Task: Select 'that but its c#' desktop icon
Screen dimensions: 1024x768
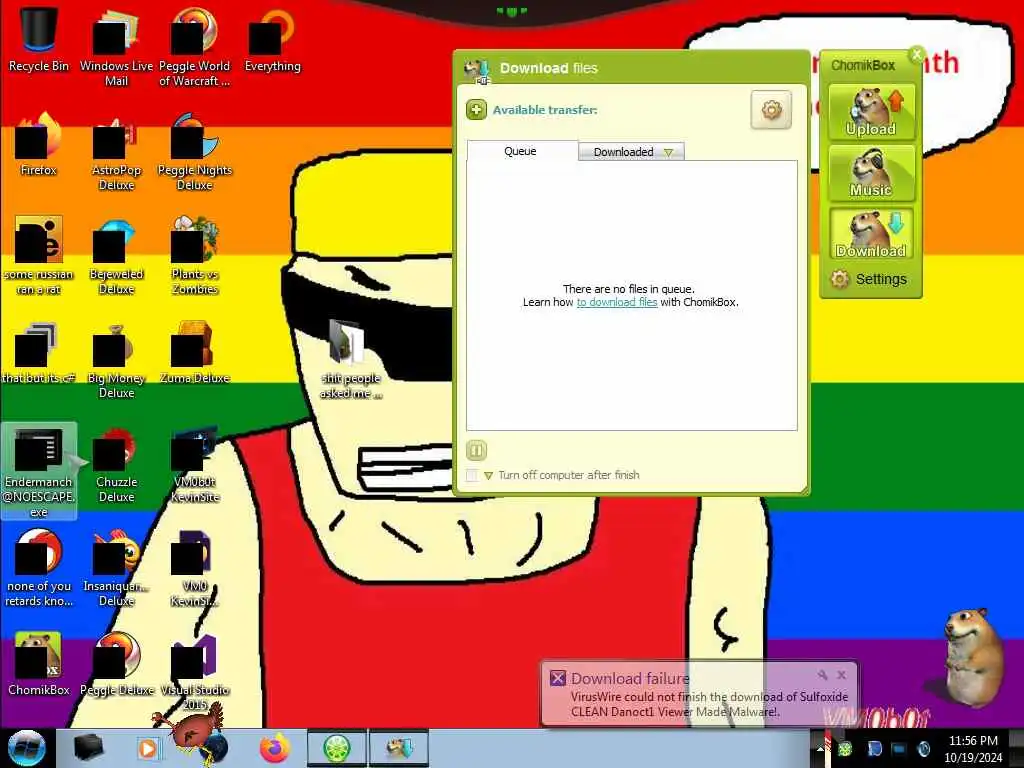Action: [x=39, y=352]
